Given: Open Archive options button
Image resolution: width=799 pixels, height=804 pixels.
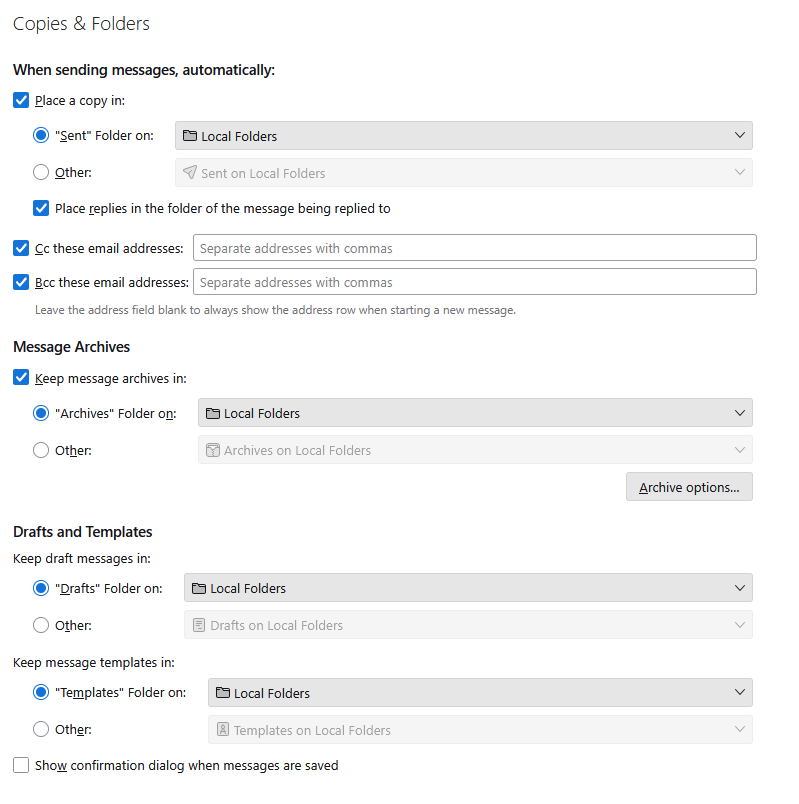Looking at the screenshot, I should 689,487.
